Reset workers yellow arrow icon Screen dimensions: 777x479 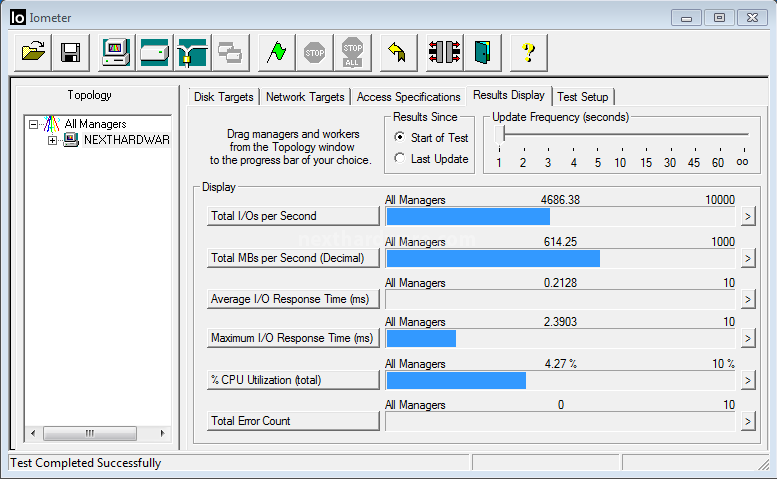pos(398,53)
